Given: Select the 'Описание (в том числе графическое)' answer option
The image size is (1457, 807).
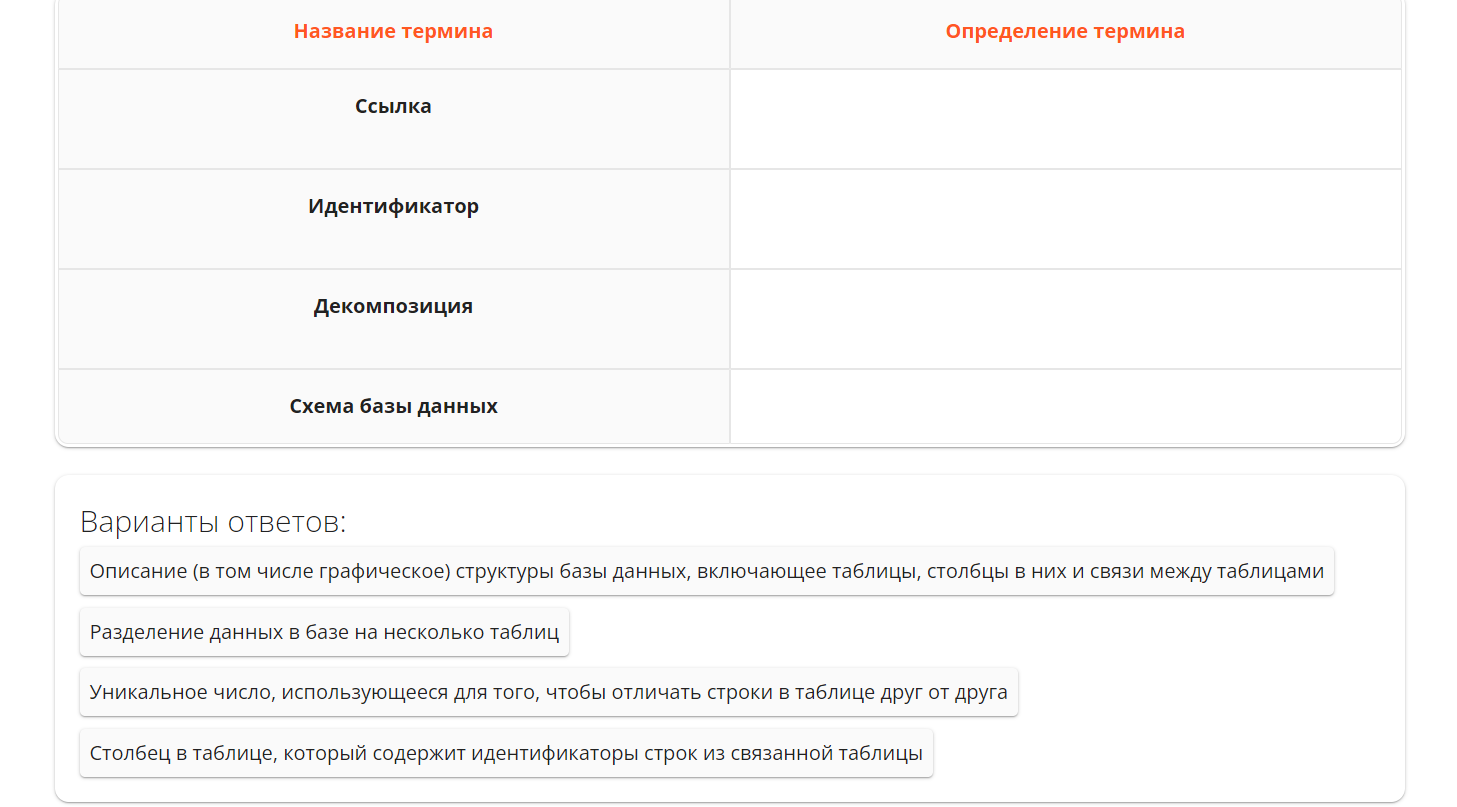Looking at the screenshot, I should click(706, 571).
